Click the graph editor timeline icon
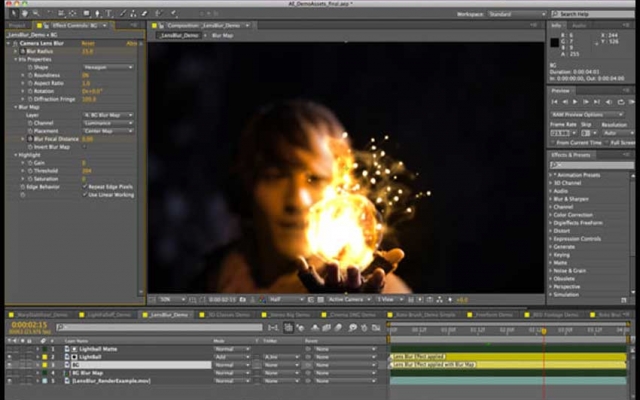This screenshot has width=640, height=400. [x=376, y=327]
